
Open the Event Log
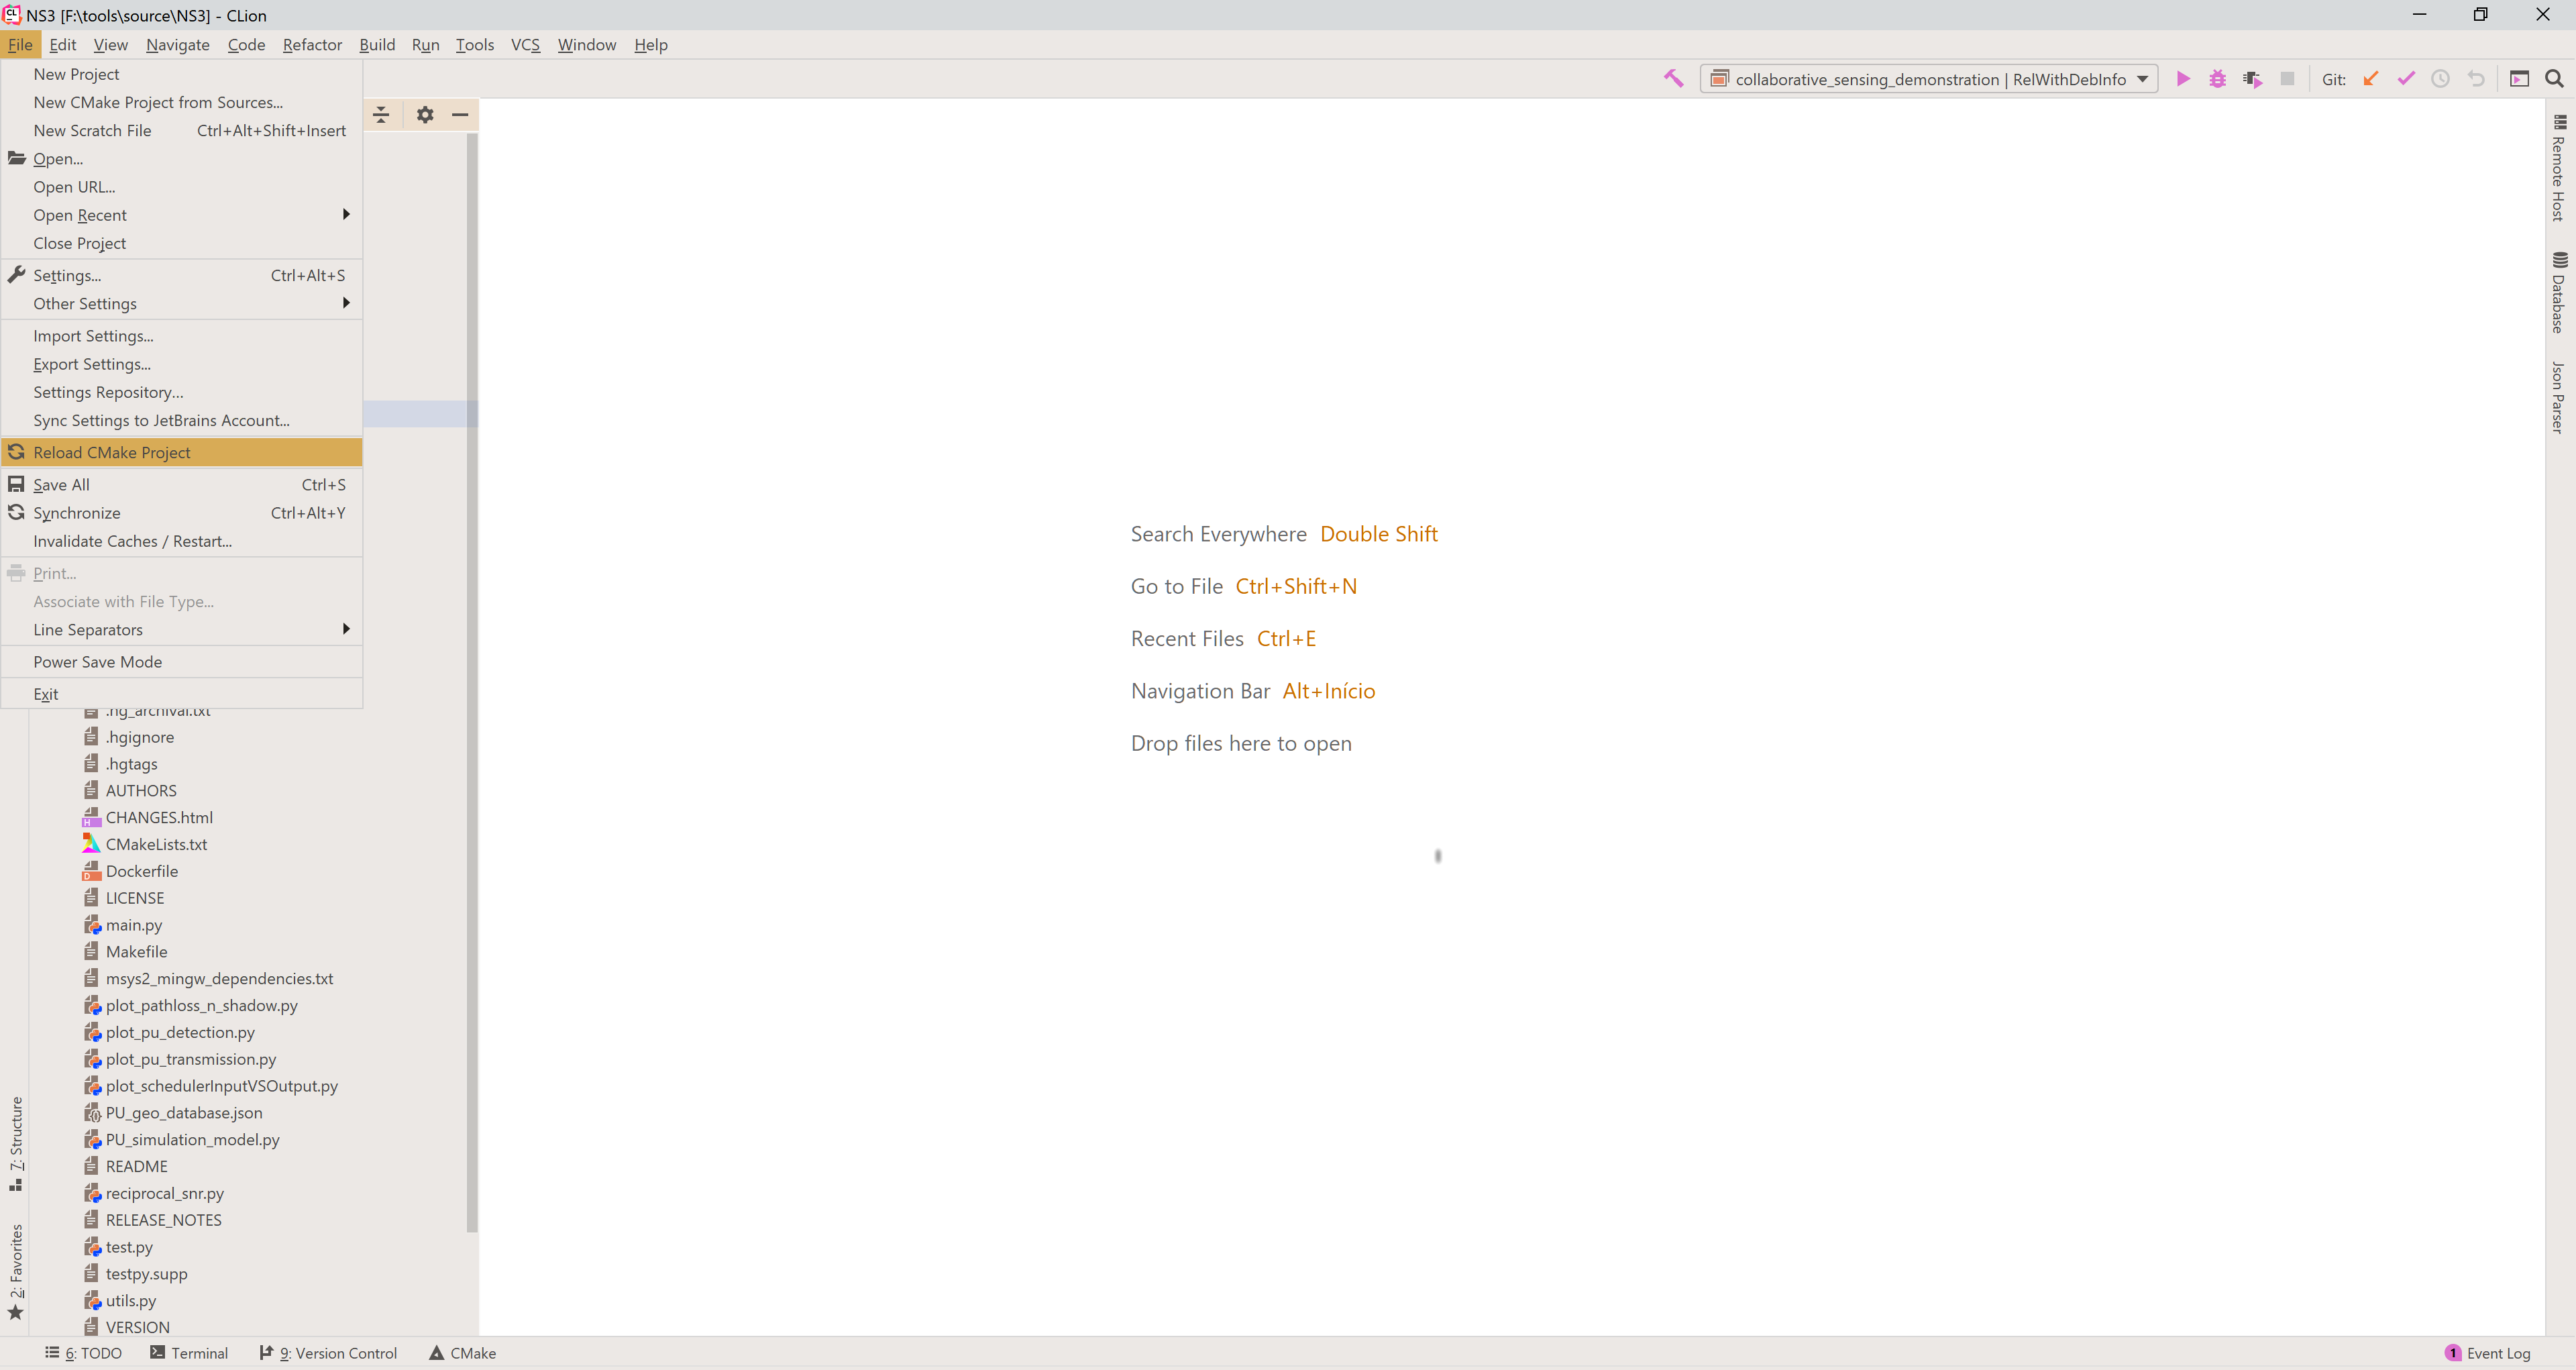click(2488, 1353)
